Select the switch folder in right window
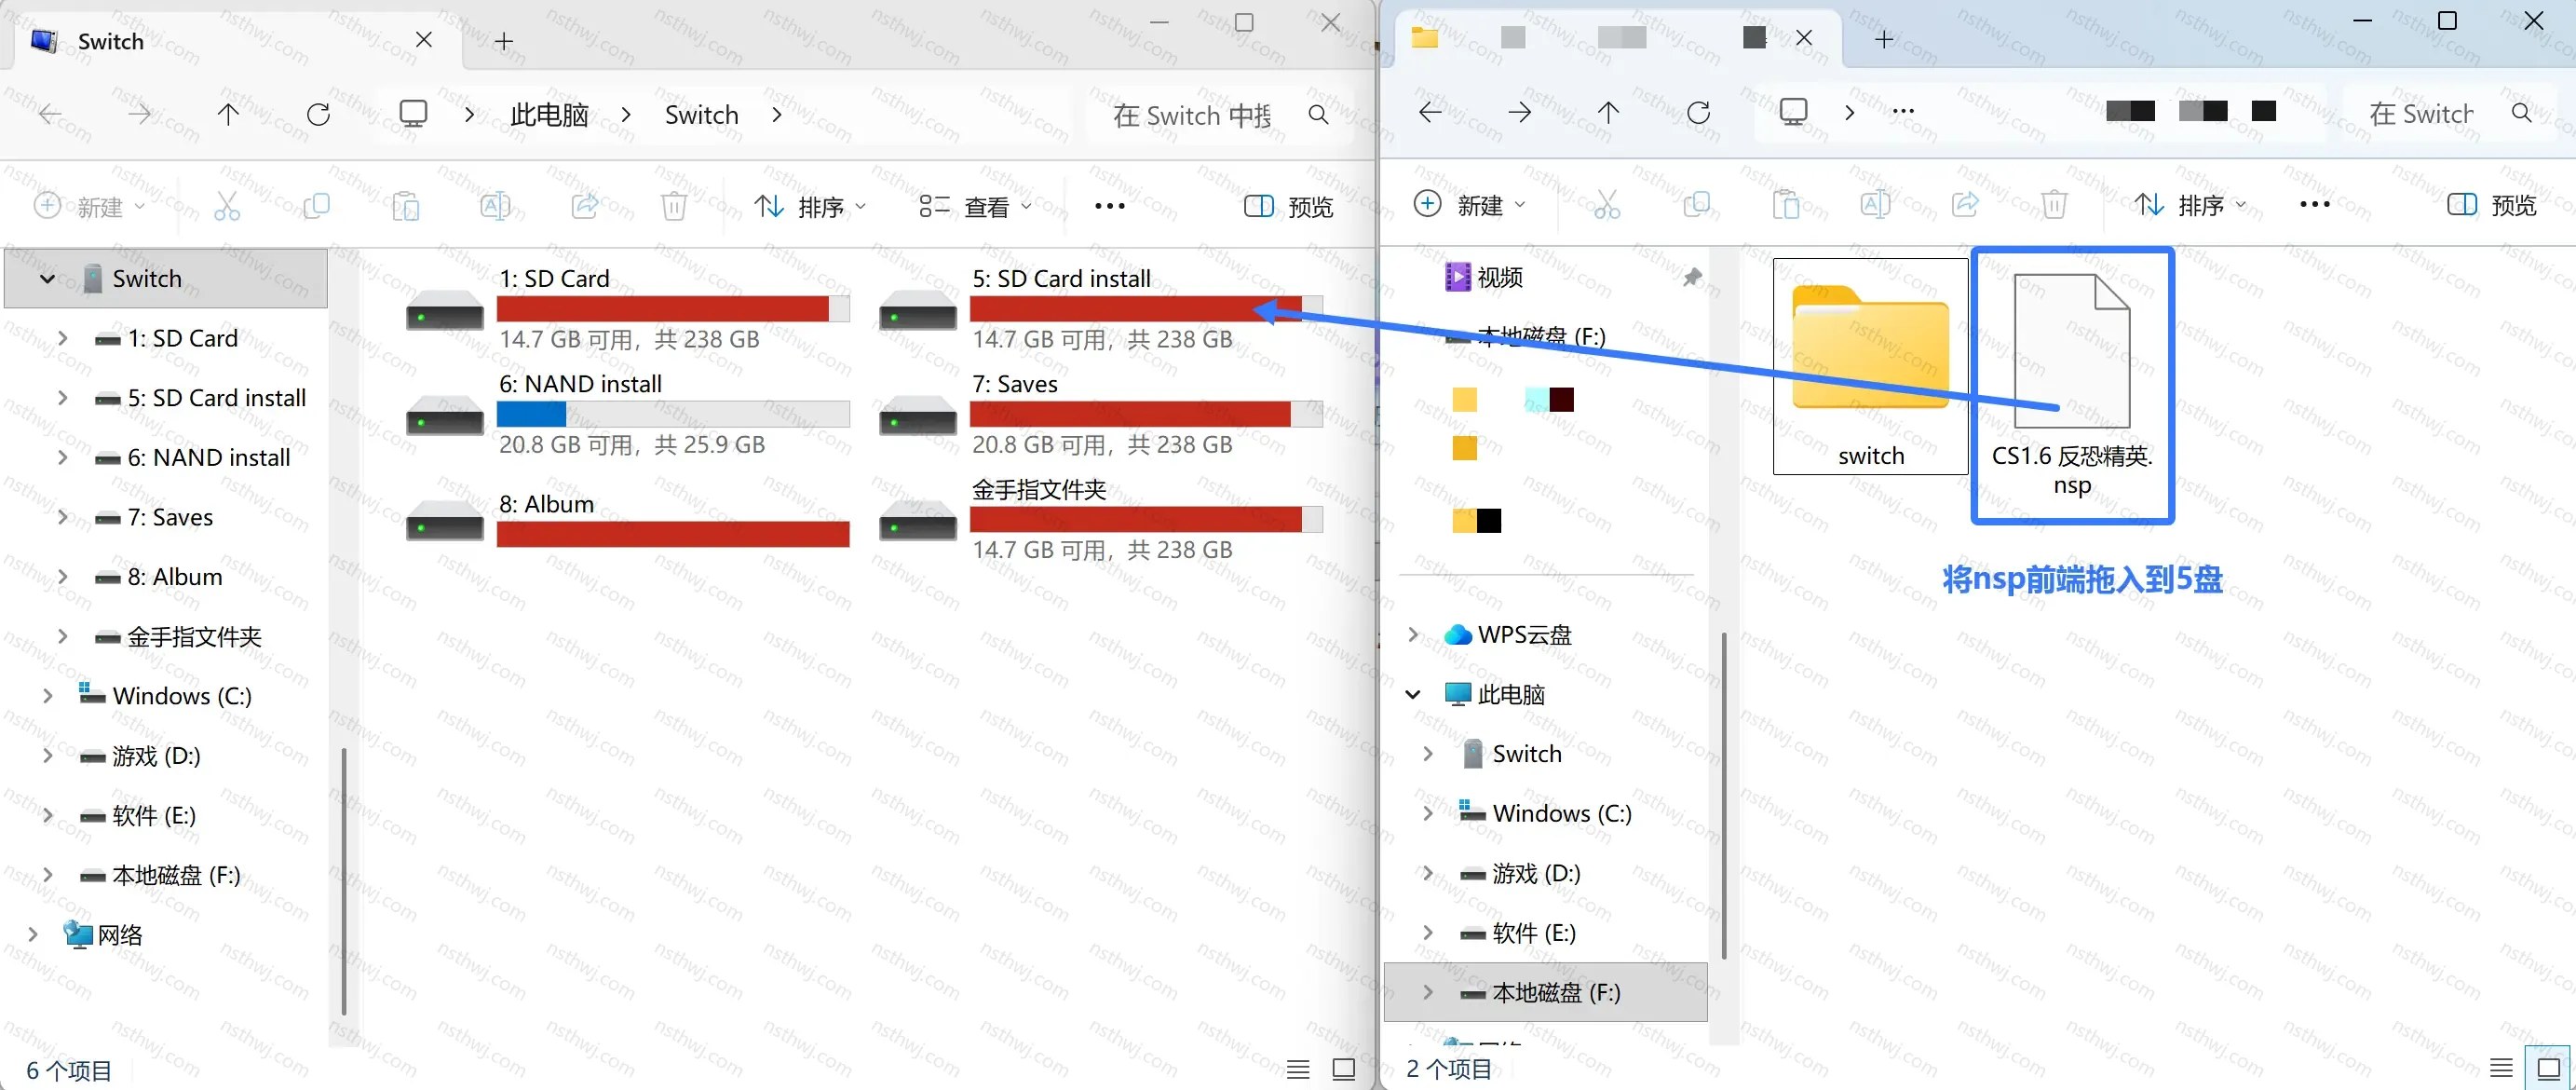The width and height of the screenshot is (2576, 1090). [1870, 366]
